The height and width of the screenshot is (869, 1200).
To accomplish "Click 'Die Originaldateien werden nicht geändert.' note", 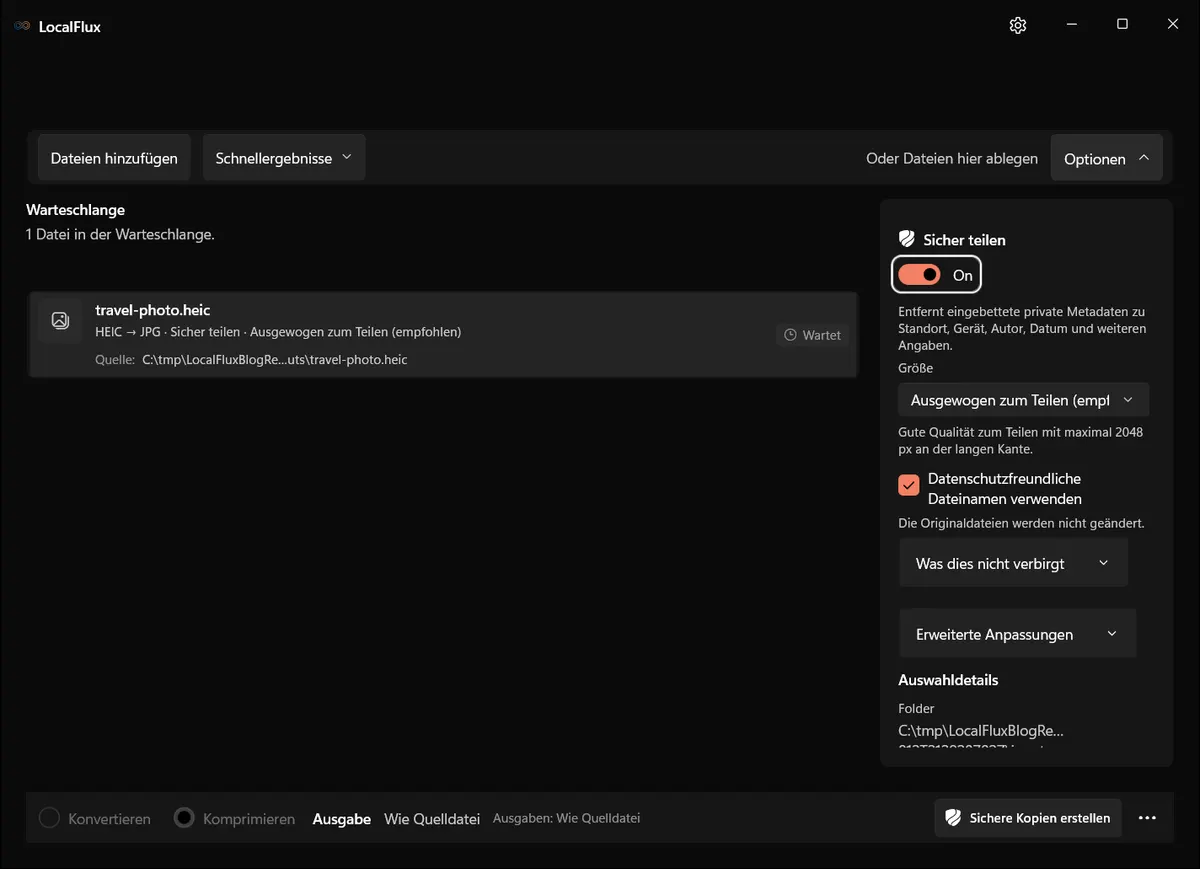I will click(x=1021, y=523).
